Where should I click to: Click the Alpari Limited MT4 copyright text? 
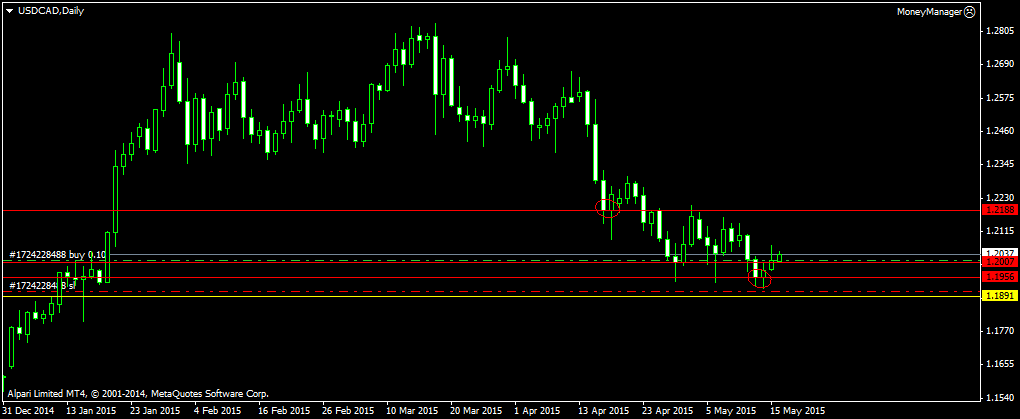pos(138,394)
